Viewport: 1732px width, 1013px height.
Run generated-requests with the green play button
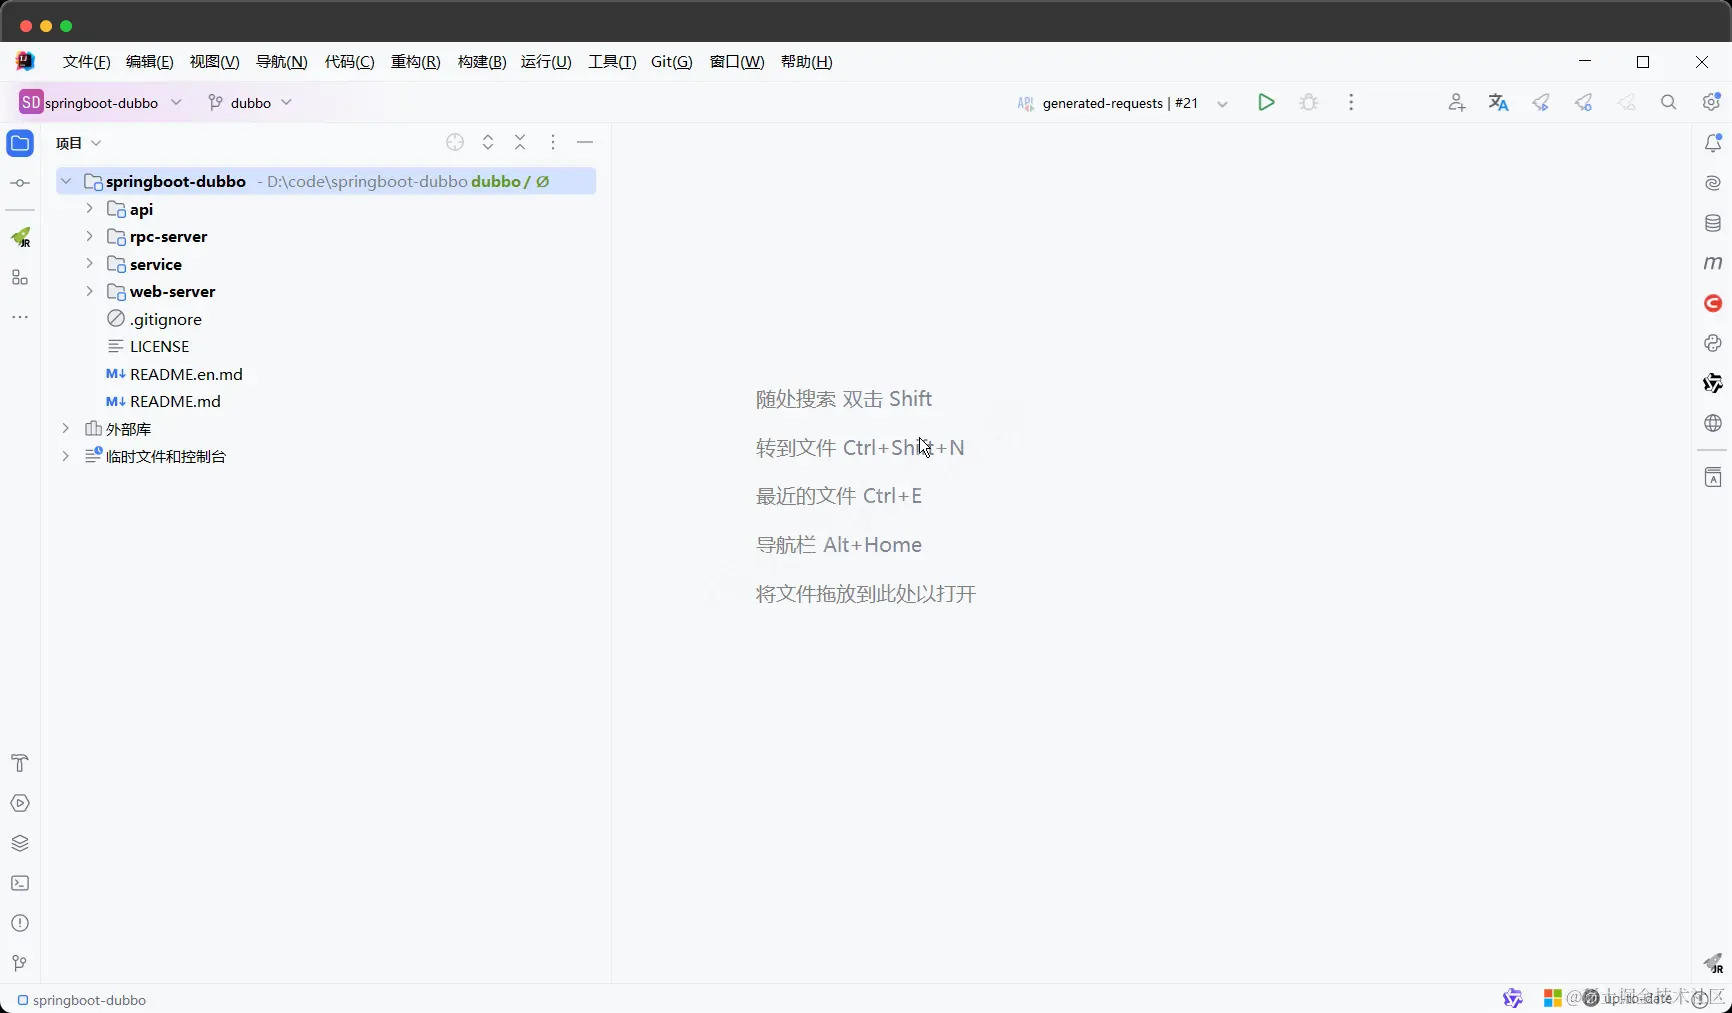coord(1266,102)
